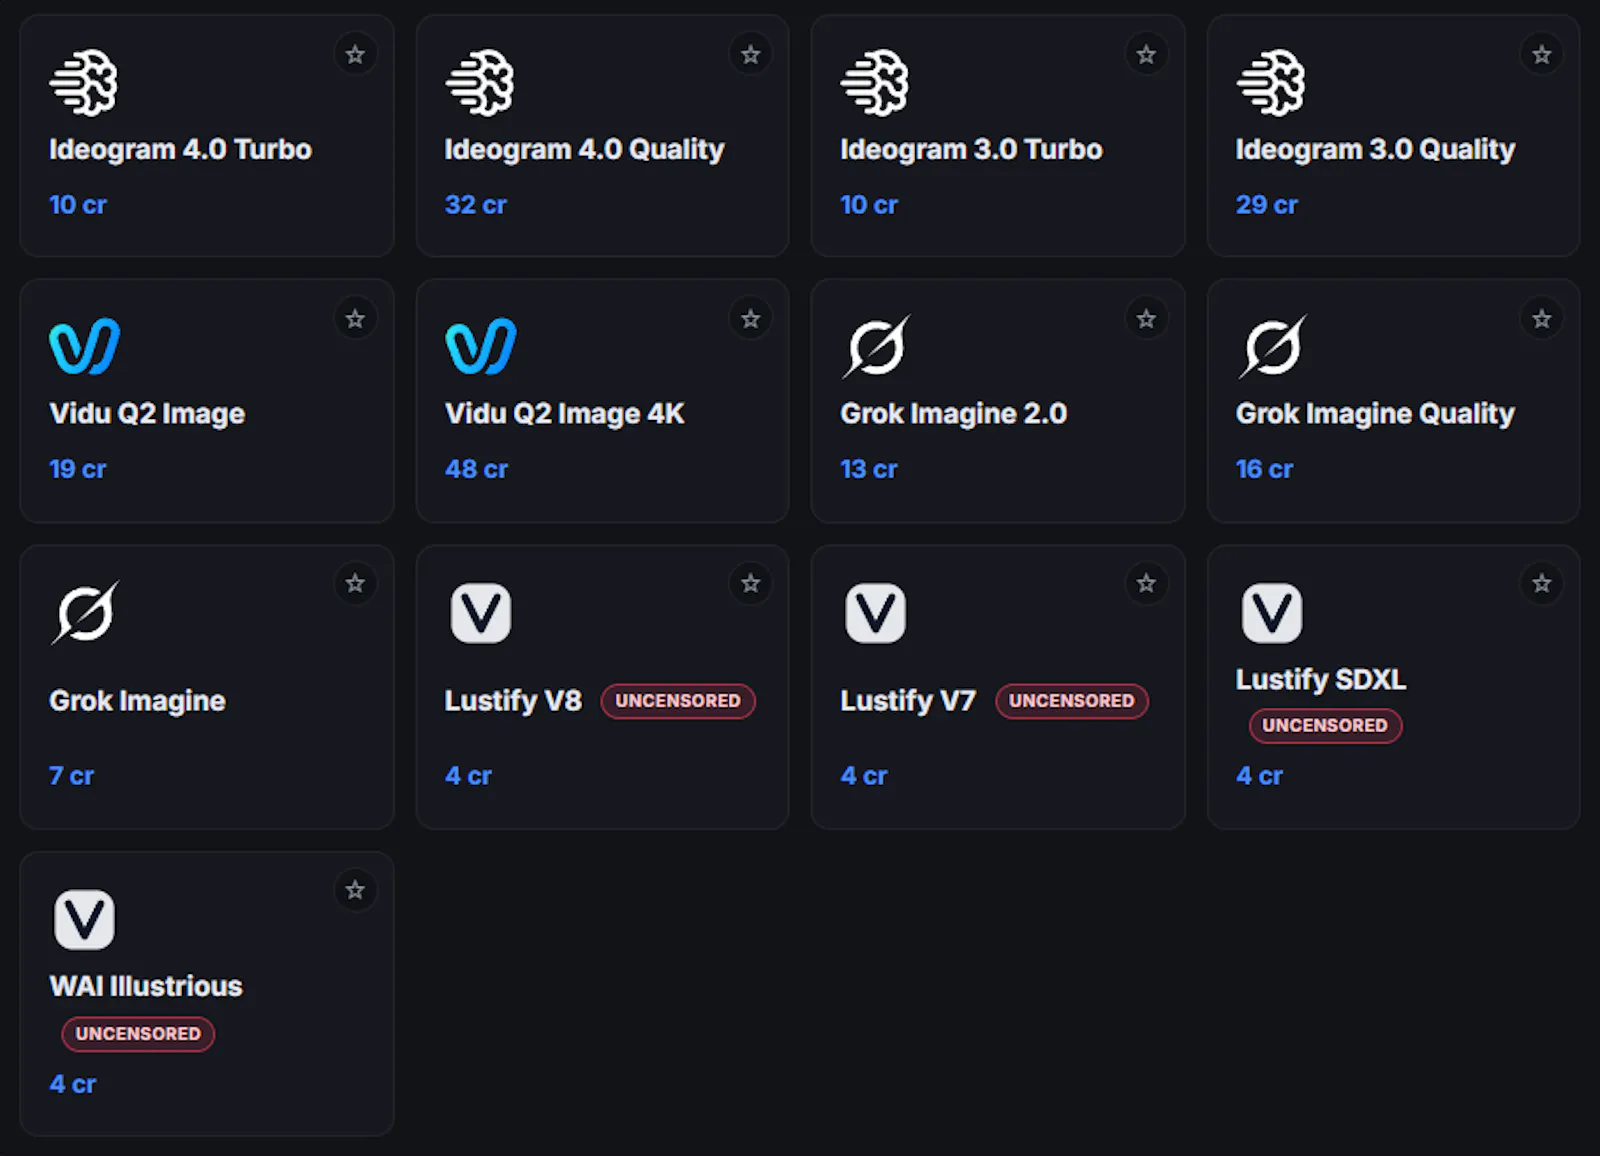Screen dimensions: 1600x1156
Task: Choose the Ideogram 4.0 Quality title
Action: [584, 150]
